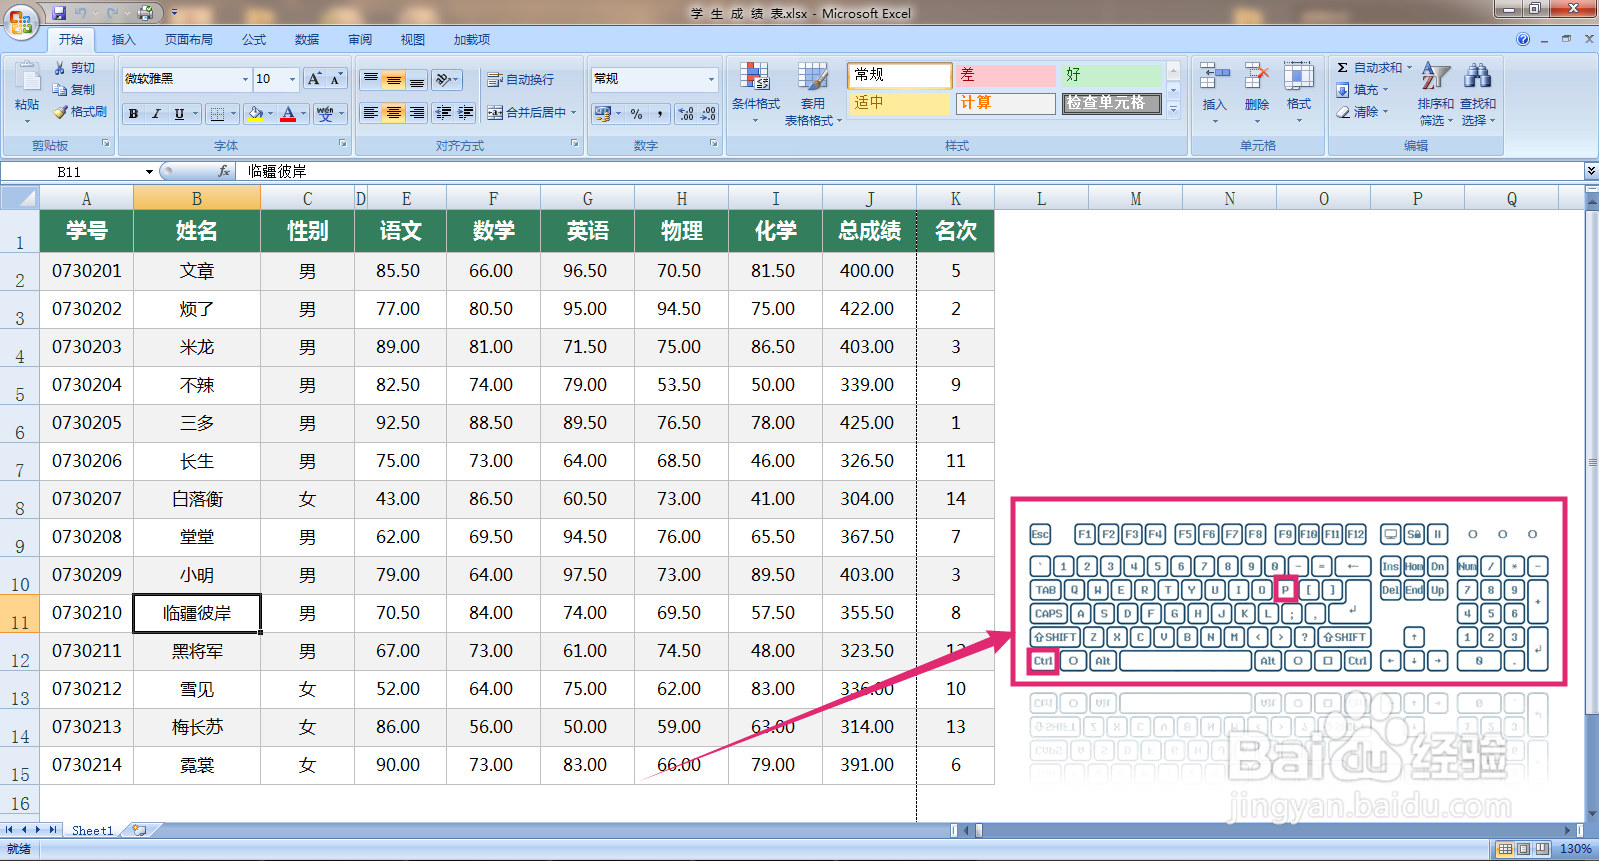This screenshot has width=1599, height=861.
Task: Click the Borders icon in font group
Action: click(217, 114)
